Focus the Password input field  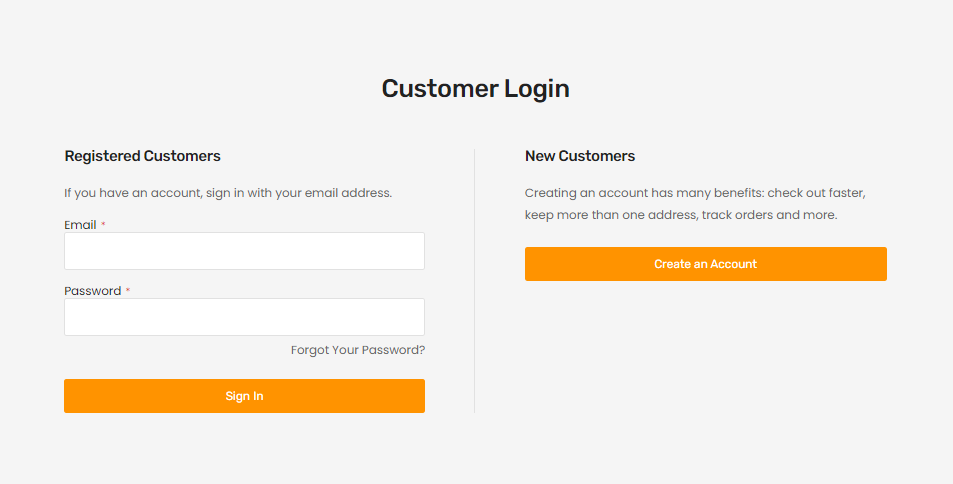[244, 317]
